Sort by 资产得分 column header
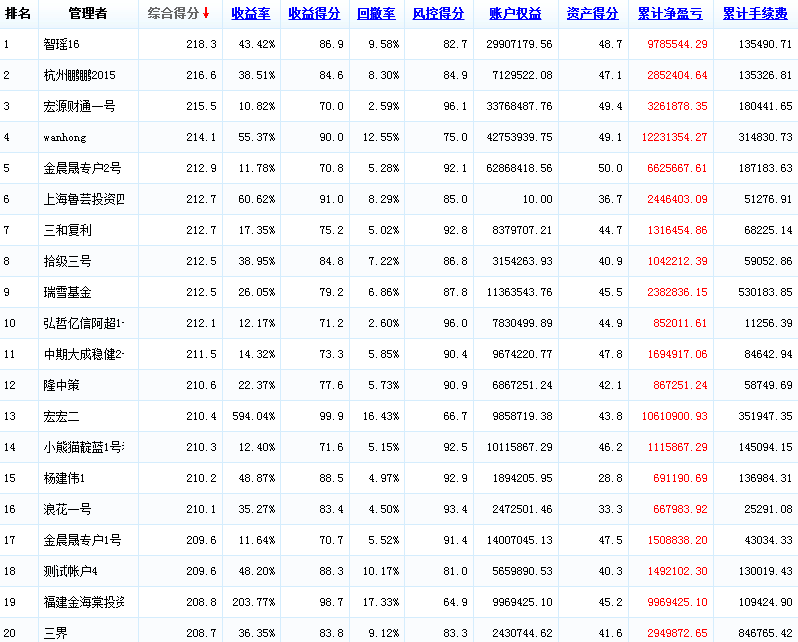This screenshot has height=642, width=798. coord(592,14)
